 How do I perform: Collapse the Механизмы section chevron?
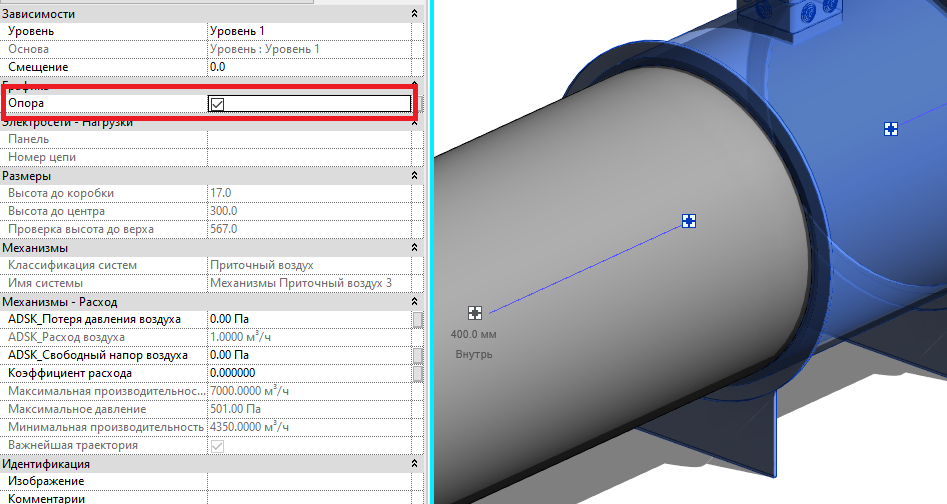[x=414, y=247]
